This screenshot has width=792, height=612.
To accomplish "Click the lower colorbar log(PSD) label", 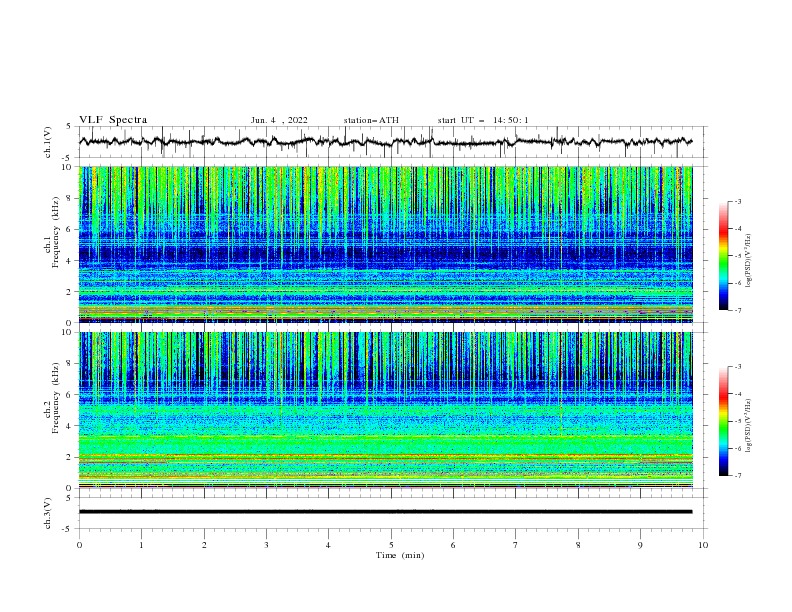I will click(x=749, y=425).
